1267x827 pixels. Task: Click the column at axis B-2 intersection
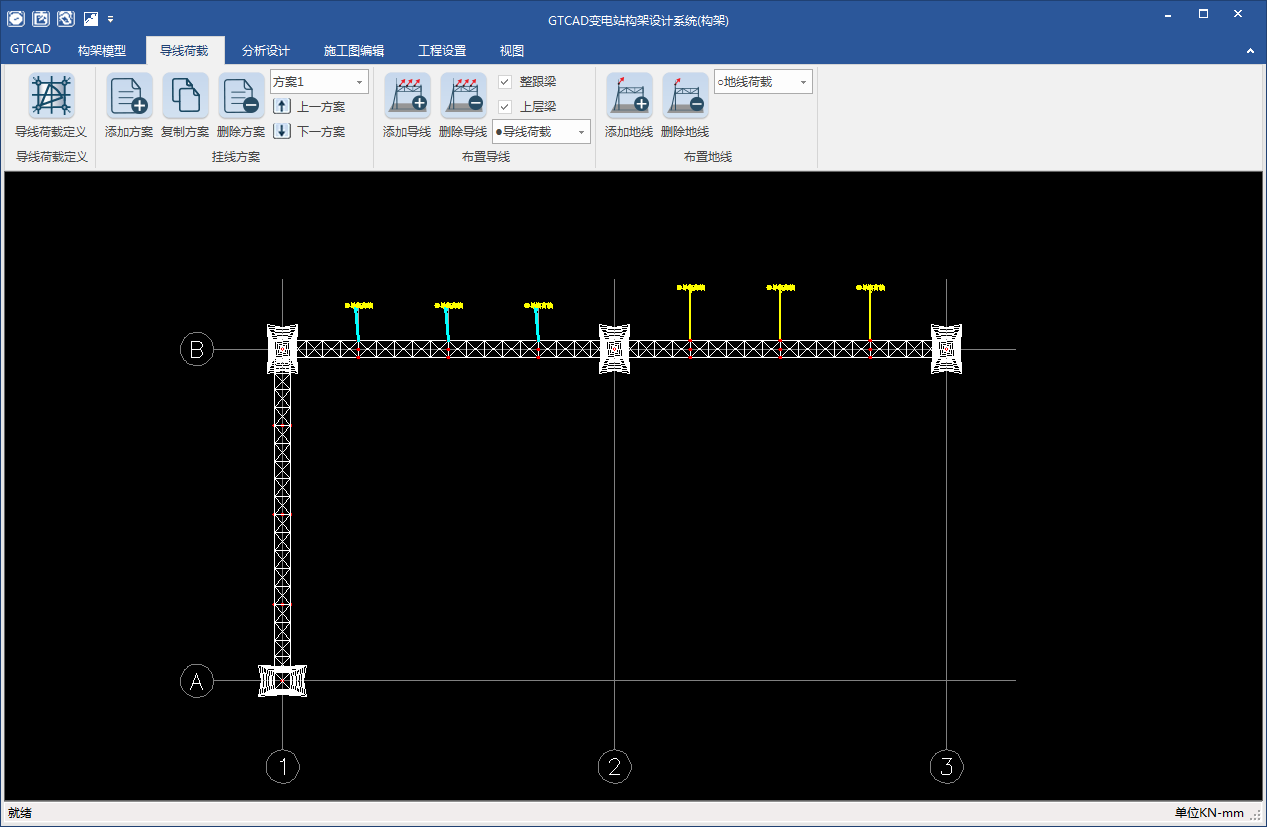point(614,349)
